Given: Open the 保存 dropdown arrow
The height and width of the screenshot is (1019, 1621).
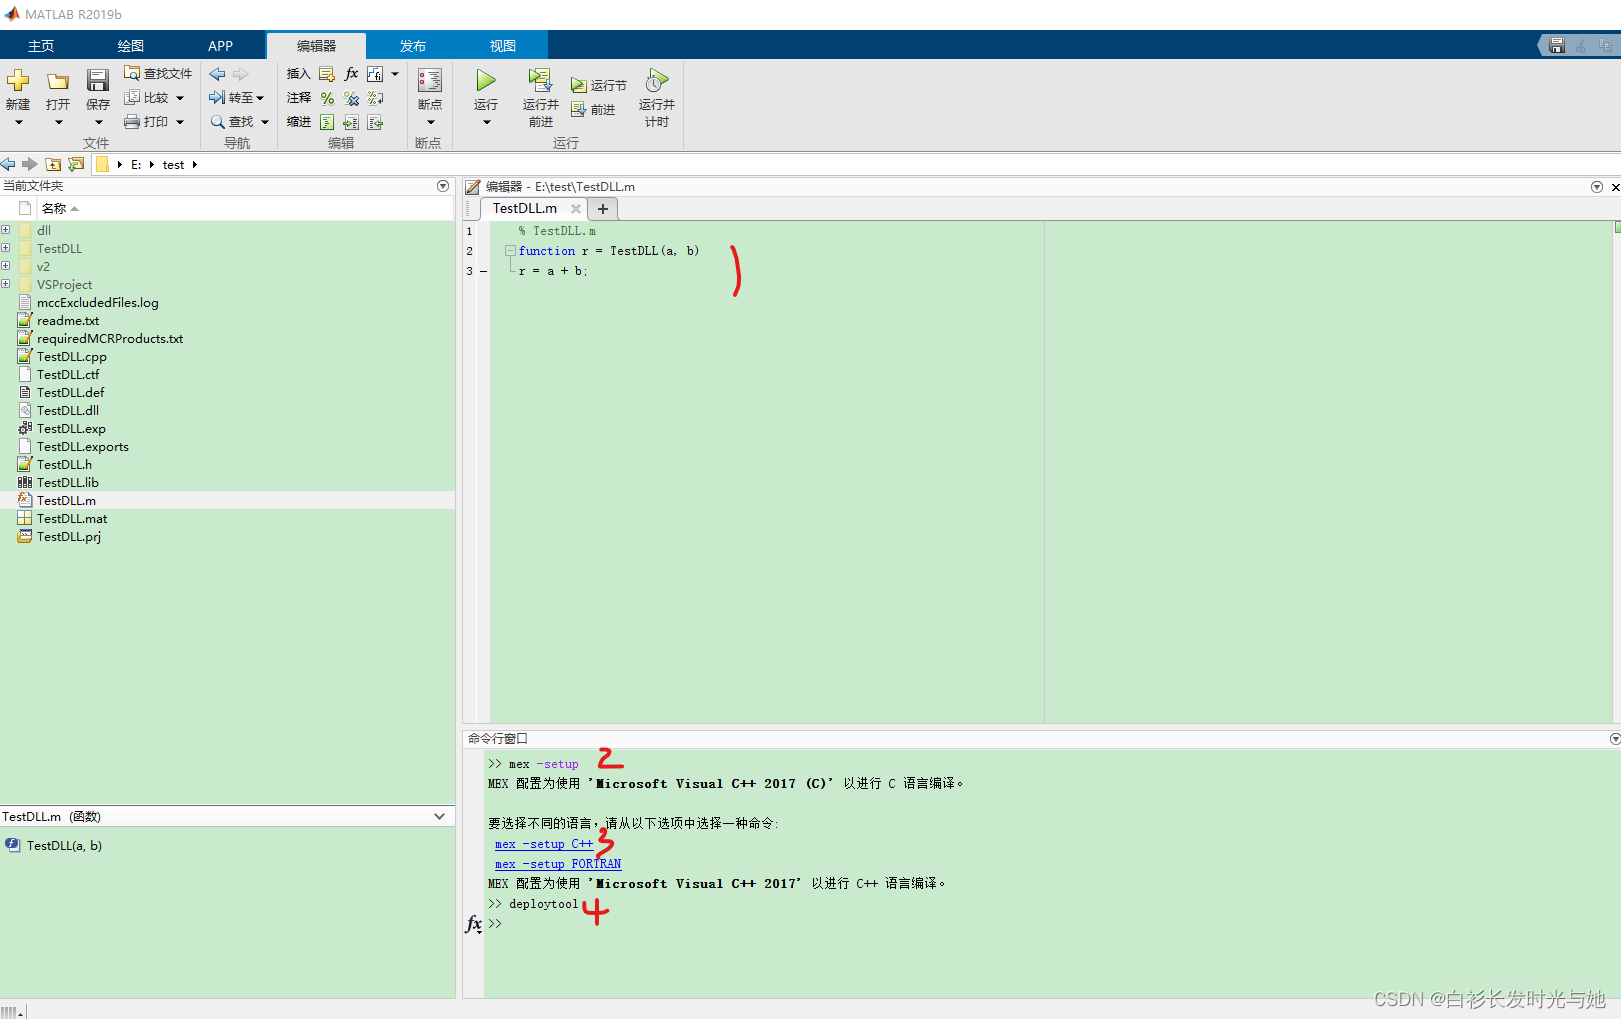Looking at the screenshot, I should click(98, 123).
